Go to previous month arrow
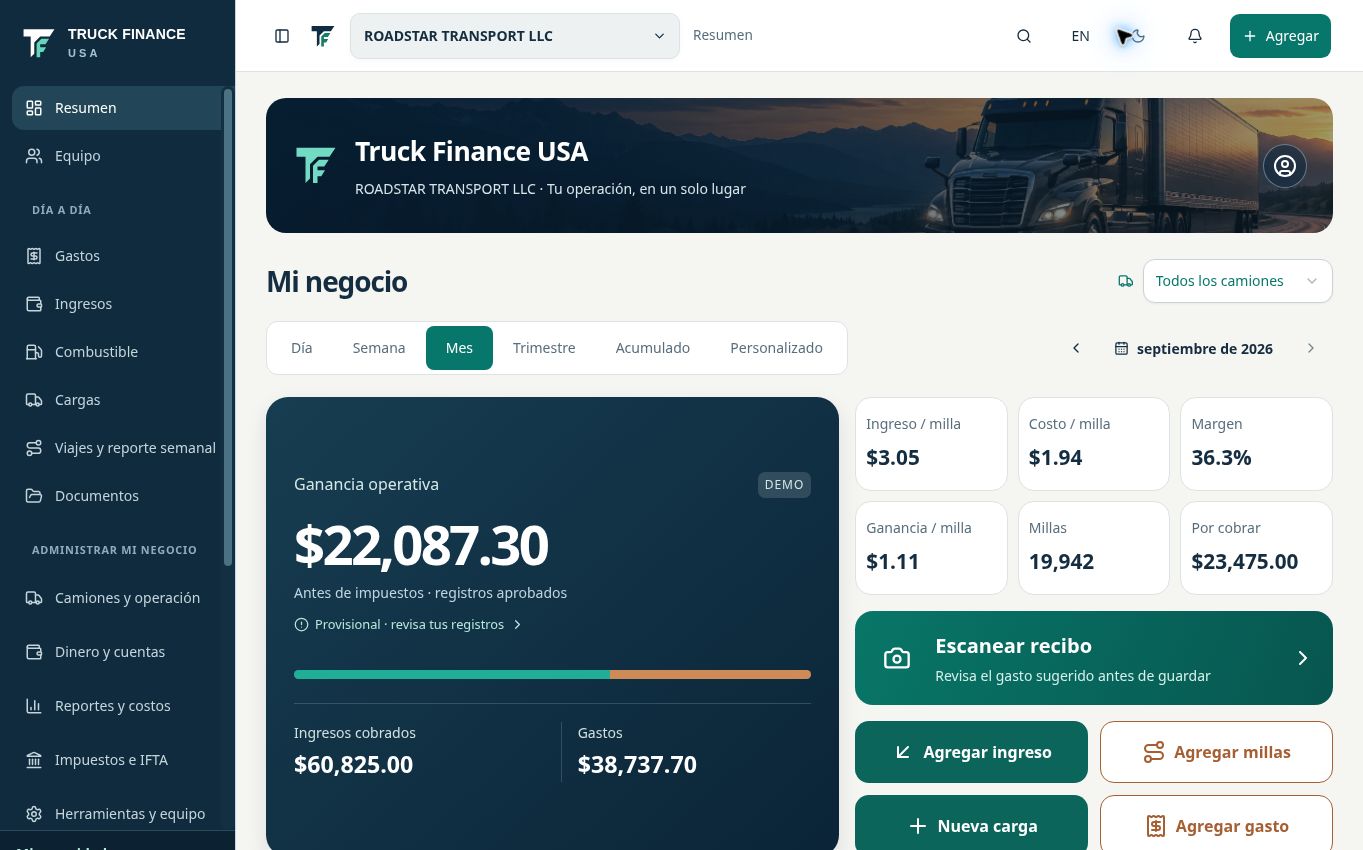The height and width of the screenshot is (850, 1363). (1076, 349)
